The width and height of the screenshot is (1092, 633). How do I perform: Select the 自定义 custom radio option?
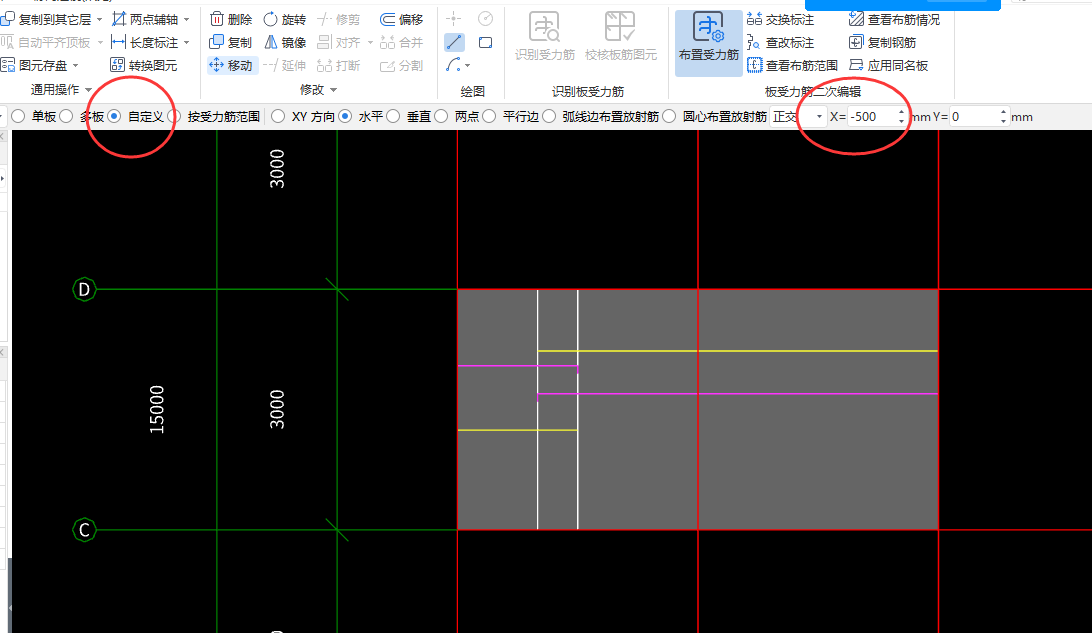(115, 116)
